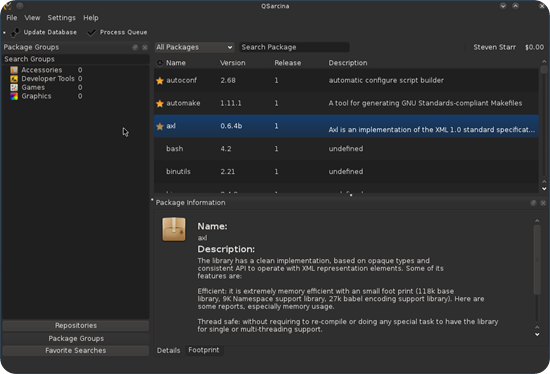The height and width of the screenshot is (374, 550).
Task: Open the All Packages dropdown
Action: [x=194, y=47]
